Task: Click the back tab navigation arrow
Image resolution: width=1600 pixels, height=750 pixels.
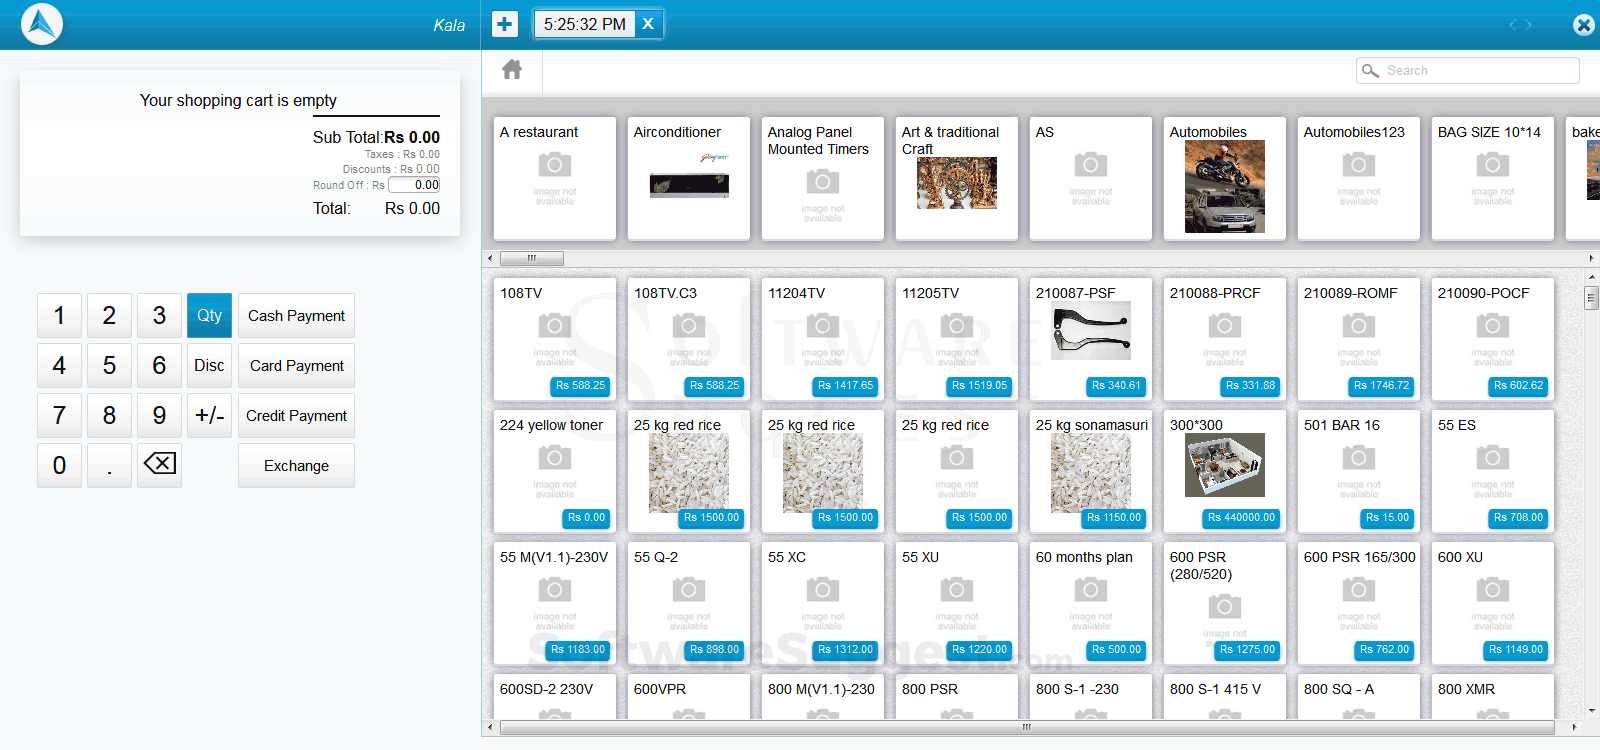Action: click(x=1514, y=25)
